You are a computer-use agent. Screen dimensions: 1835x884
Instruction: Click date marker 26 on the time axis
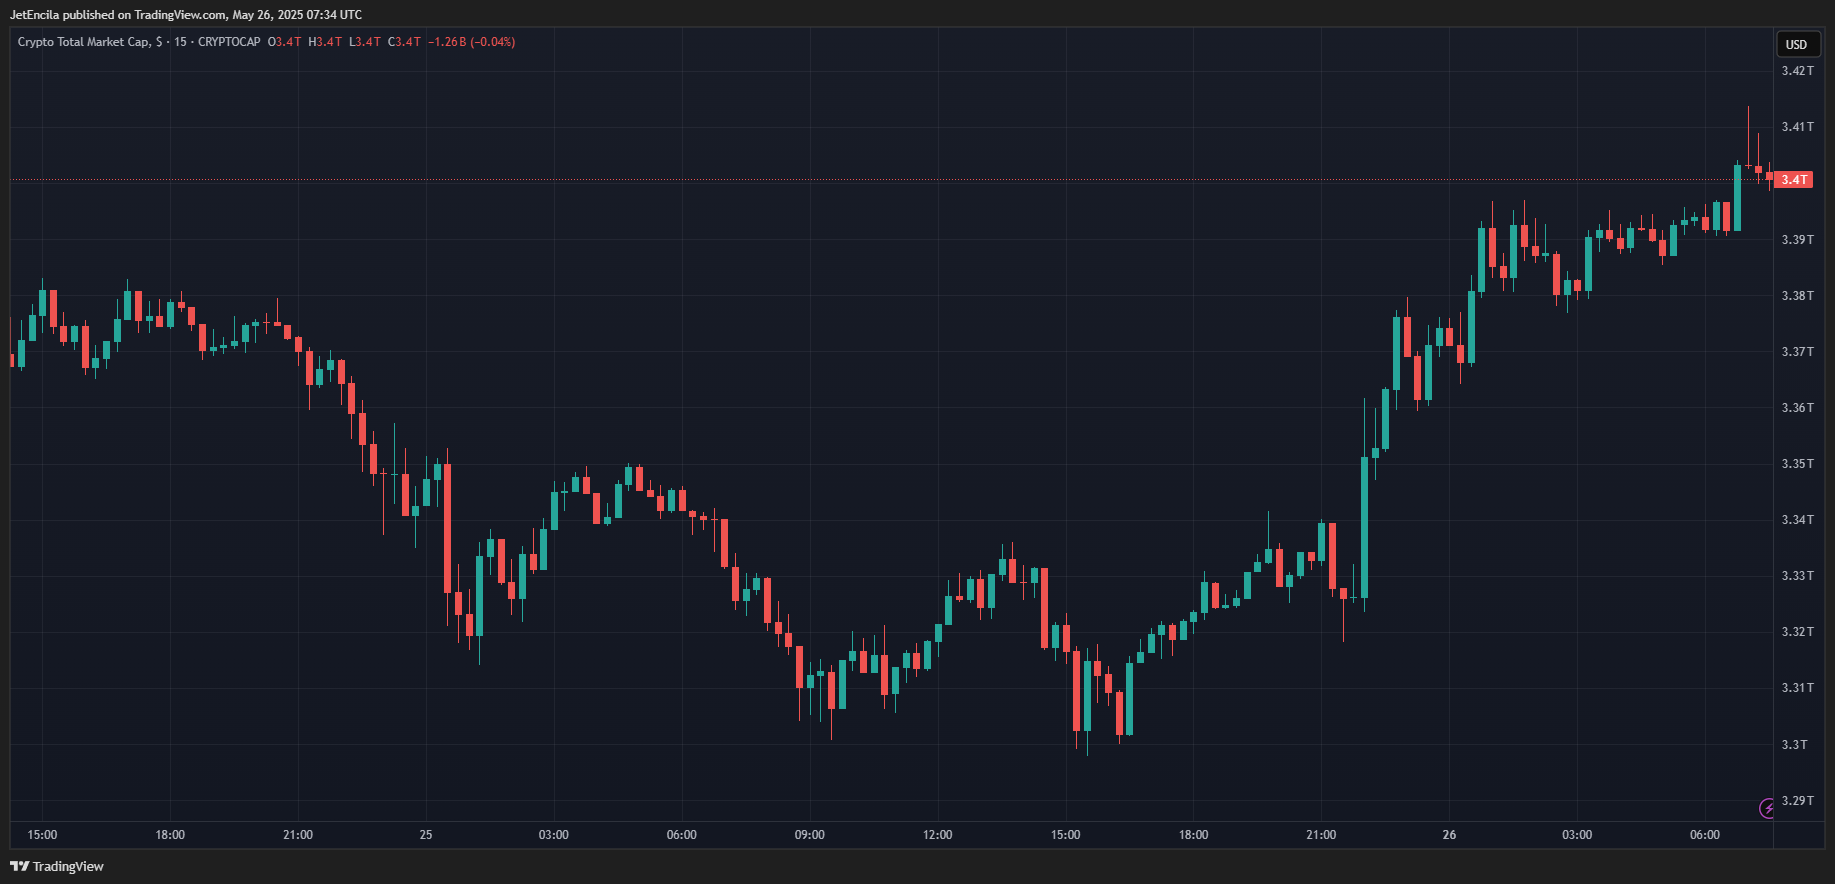(1449, 835)
